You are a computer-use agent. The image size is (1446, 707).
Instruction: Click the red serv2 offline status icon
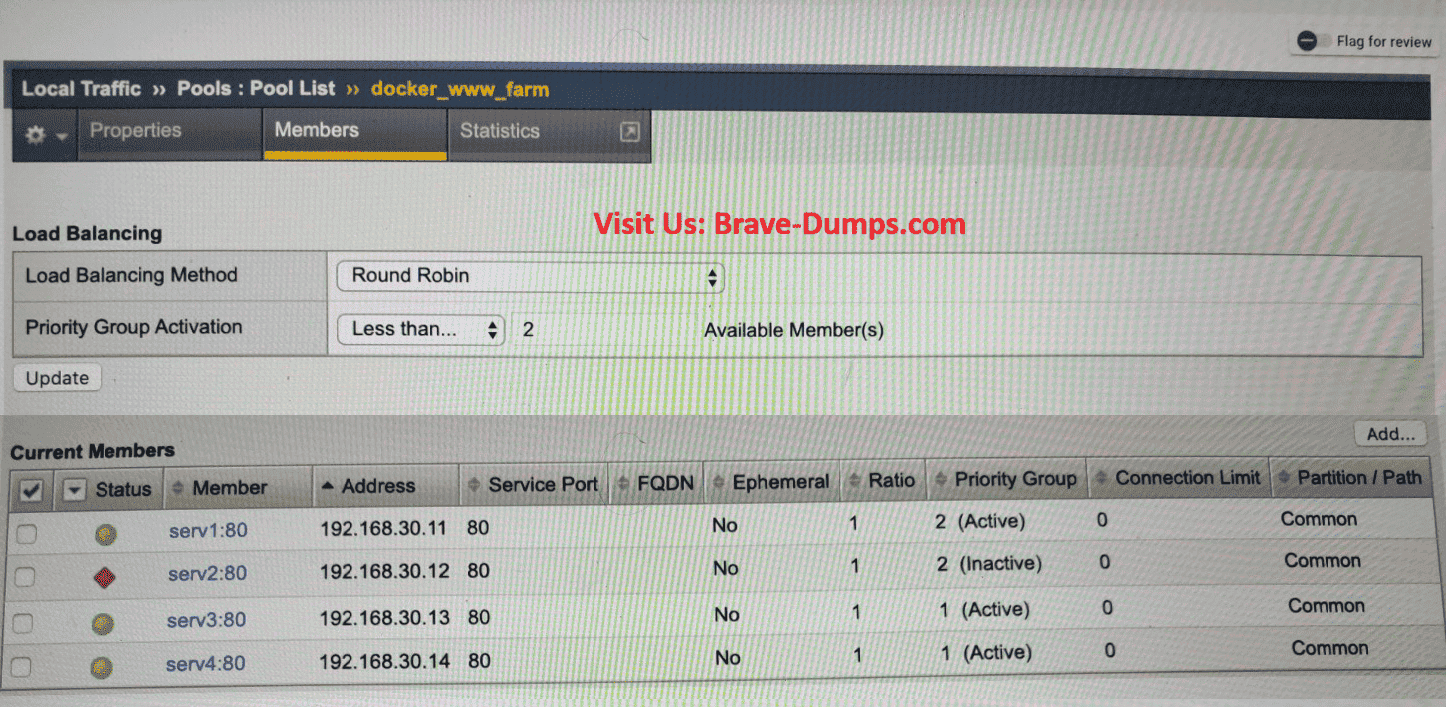click(x=103, y=578)
